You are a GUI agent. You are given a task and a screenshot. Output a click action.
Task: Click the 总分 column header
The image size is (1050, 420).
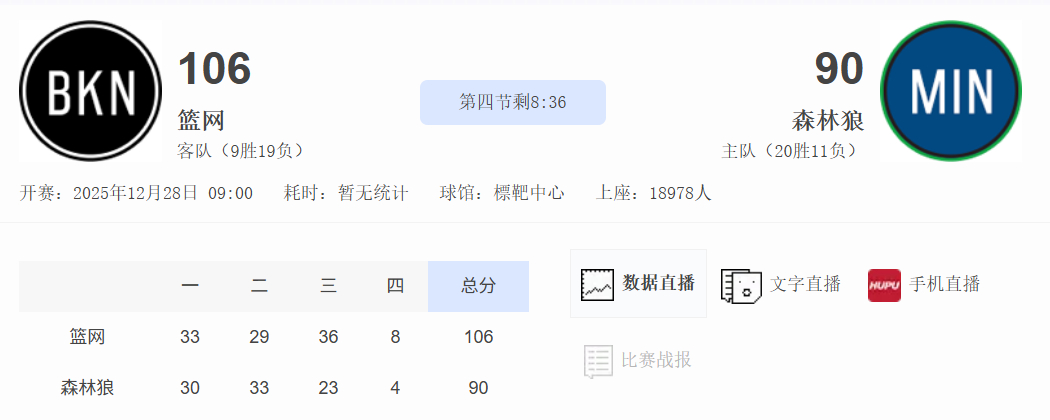click(x=478, y=286)
